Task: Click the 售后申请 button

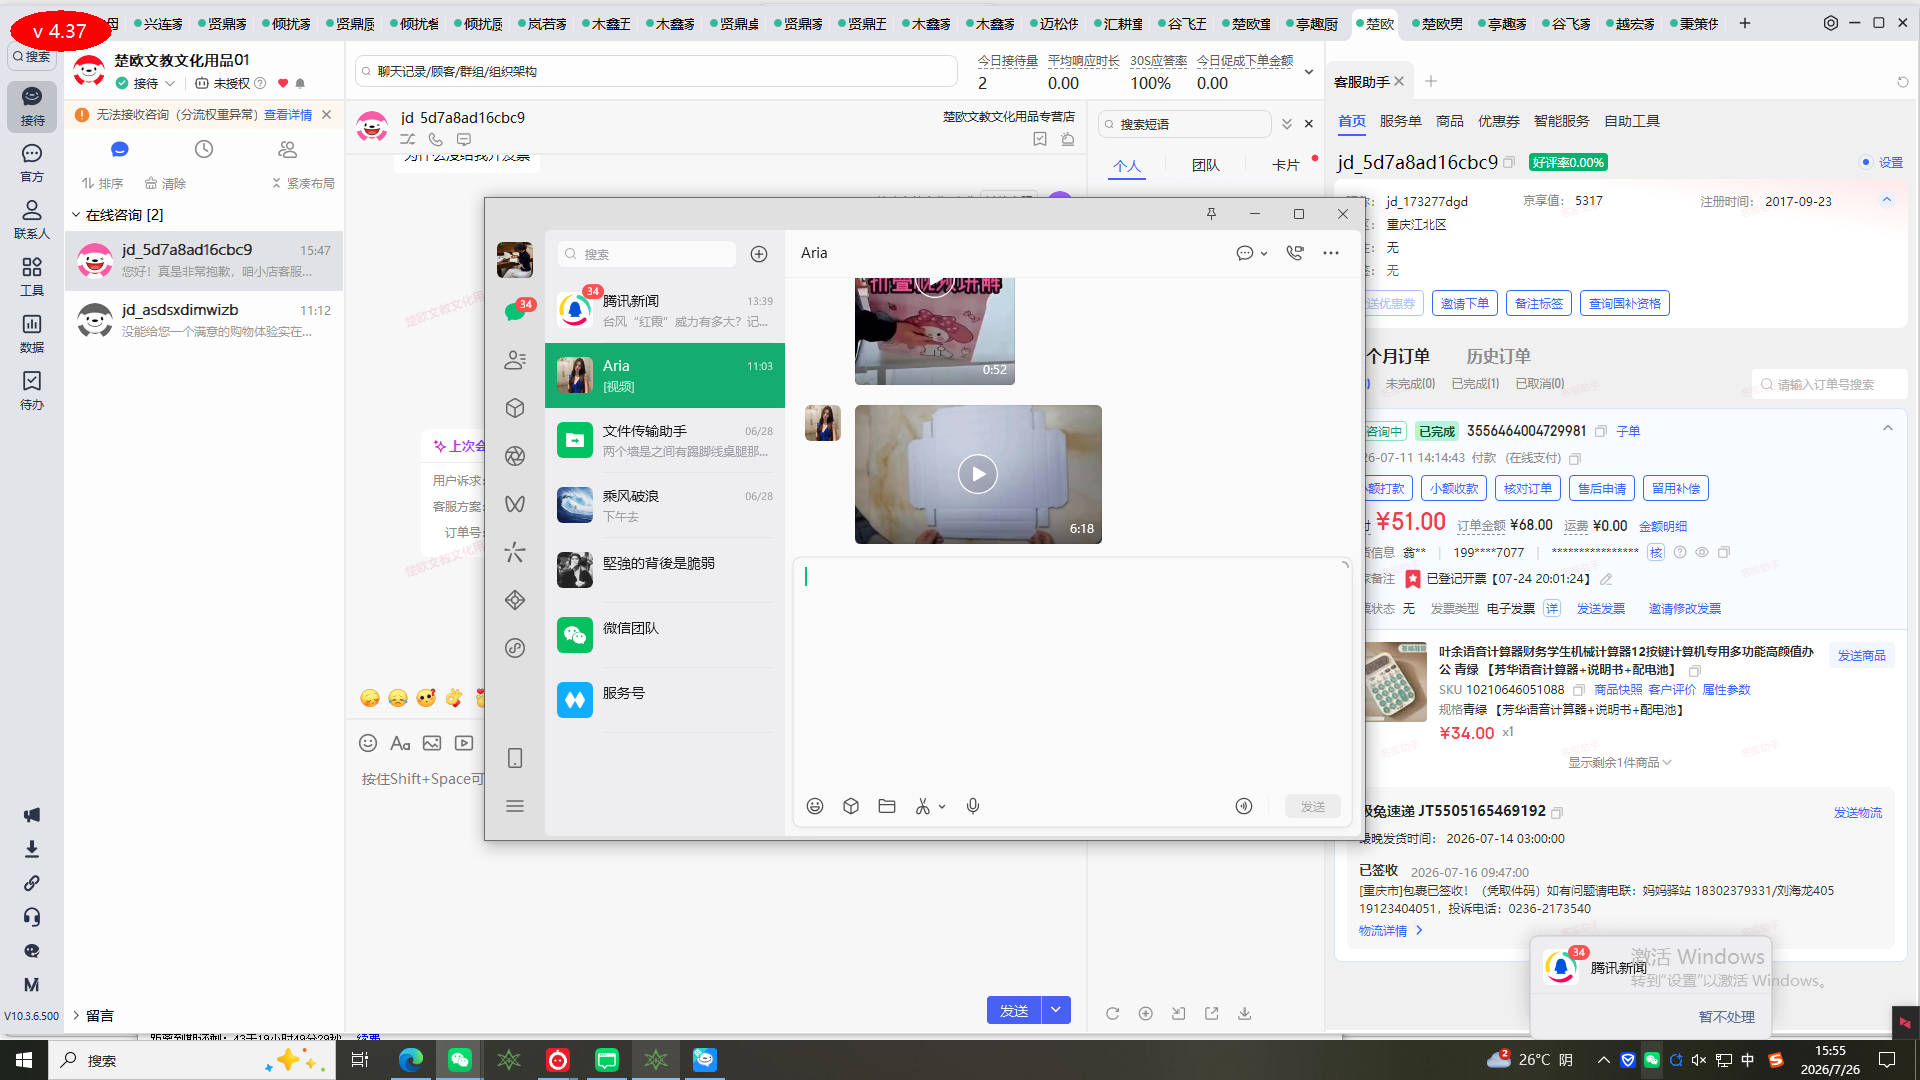Action: (x=1602, y=488)
